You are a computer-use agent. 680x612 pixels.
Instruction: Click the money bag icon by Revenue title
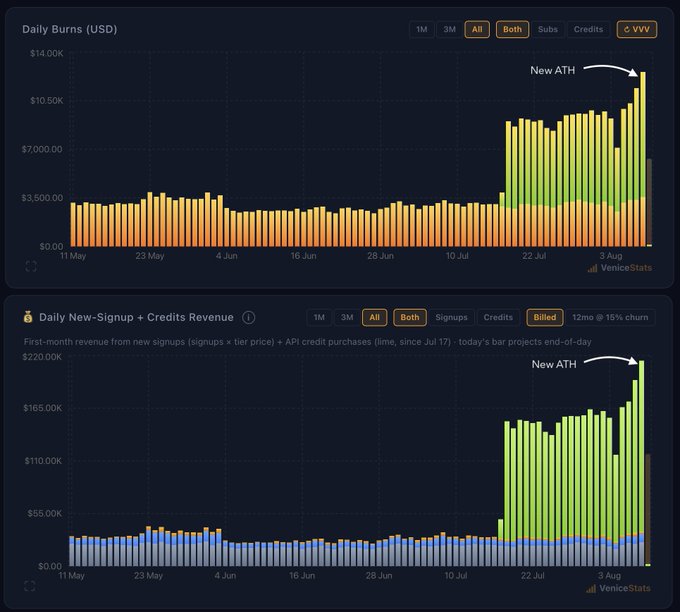28,317
